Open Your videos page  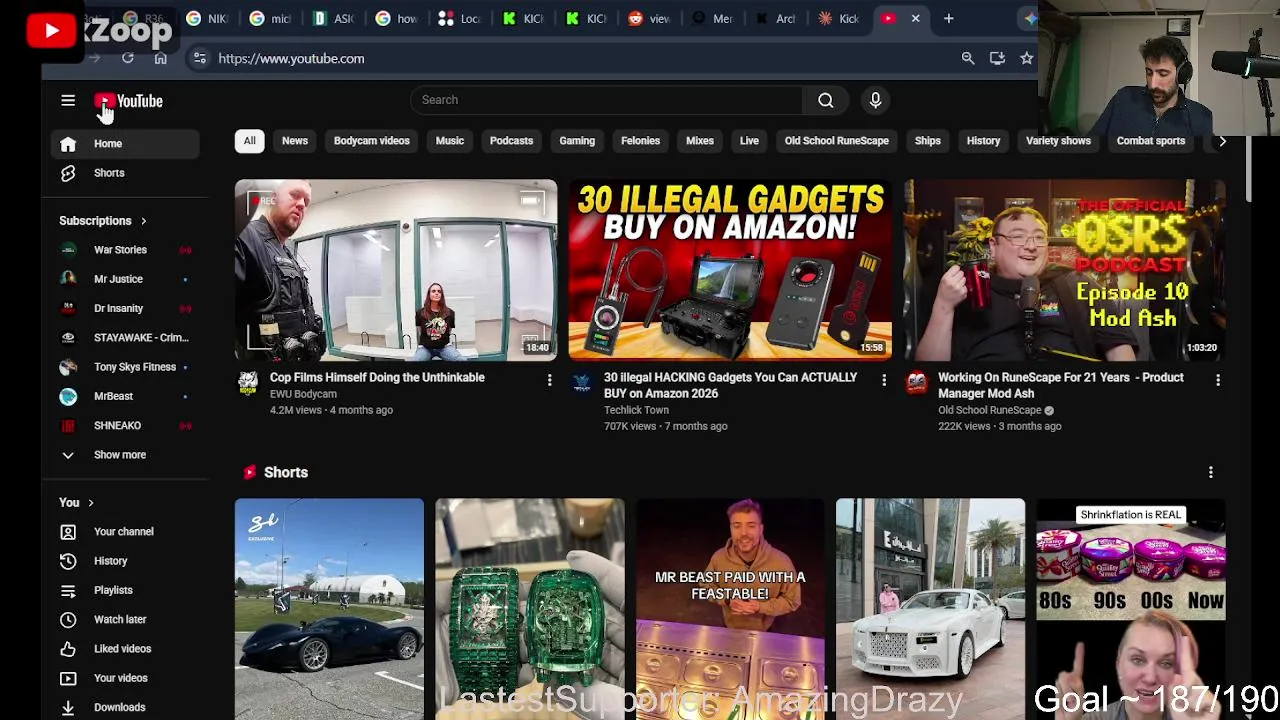[x=125, y=678]
